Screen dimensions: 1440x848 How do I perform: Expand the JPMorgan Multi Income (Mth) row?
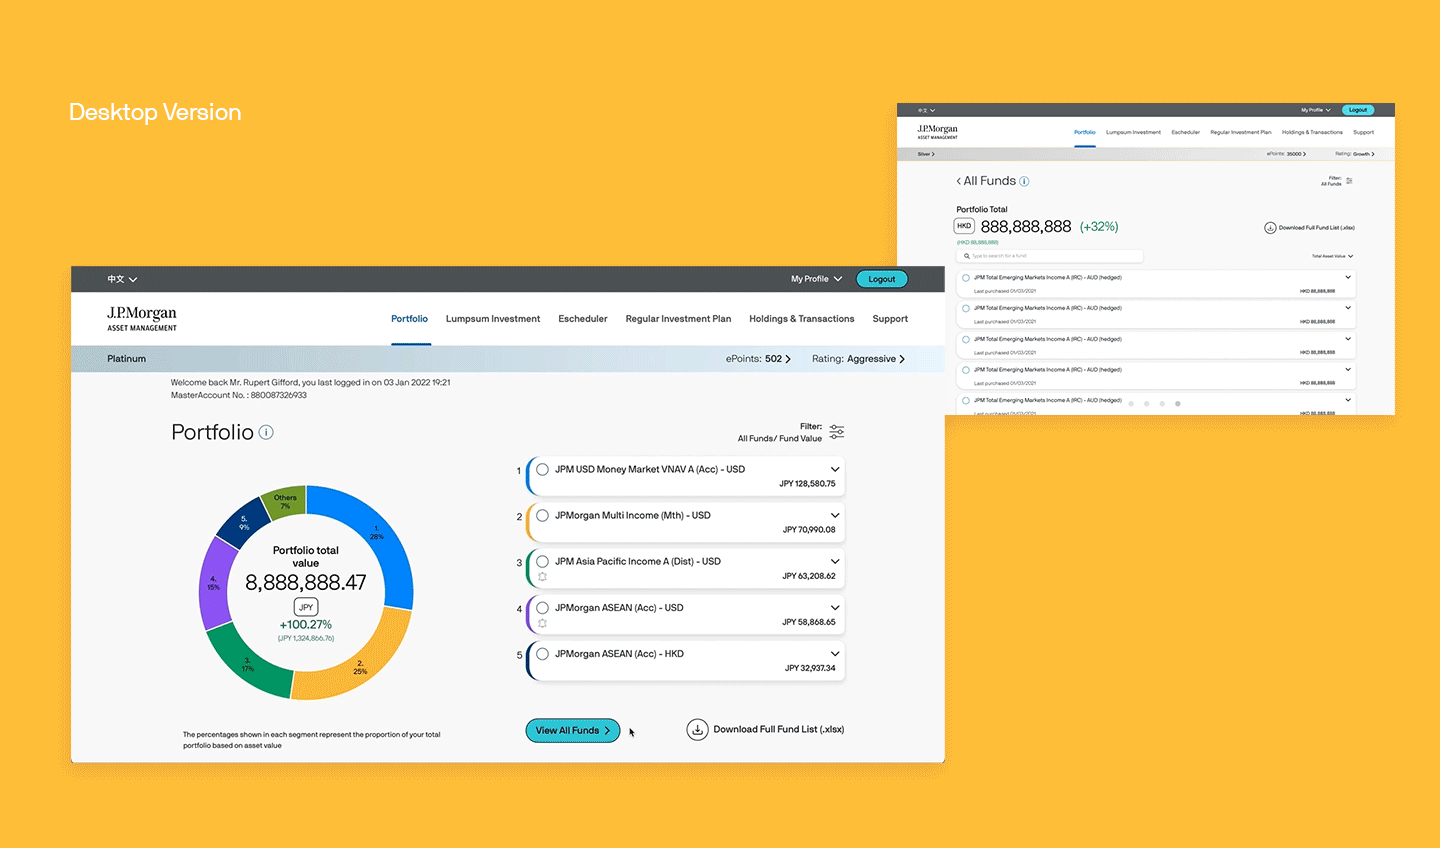coord(835,515)
